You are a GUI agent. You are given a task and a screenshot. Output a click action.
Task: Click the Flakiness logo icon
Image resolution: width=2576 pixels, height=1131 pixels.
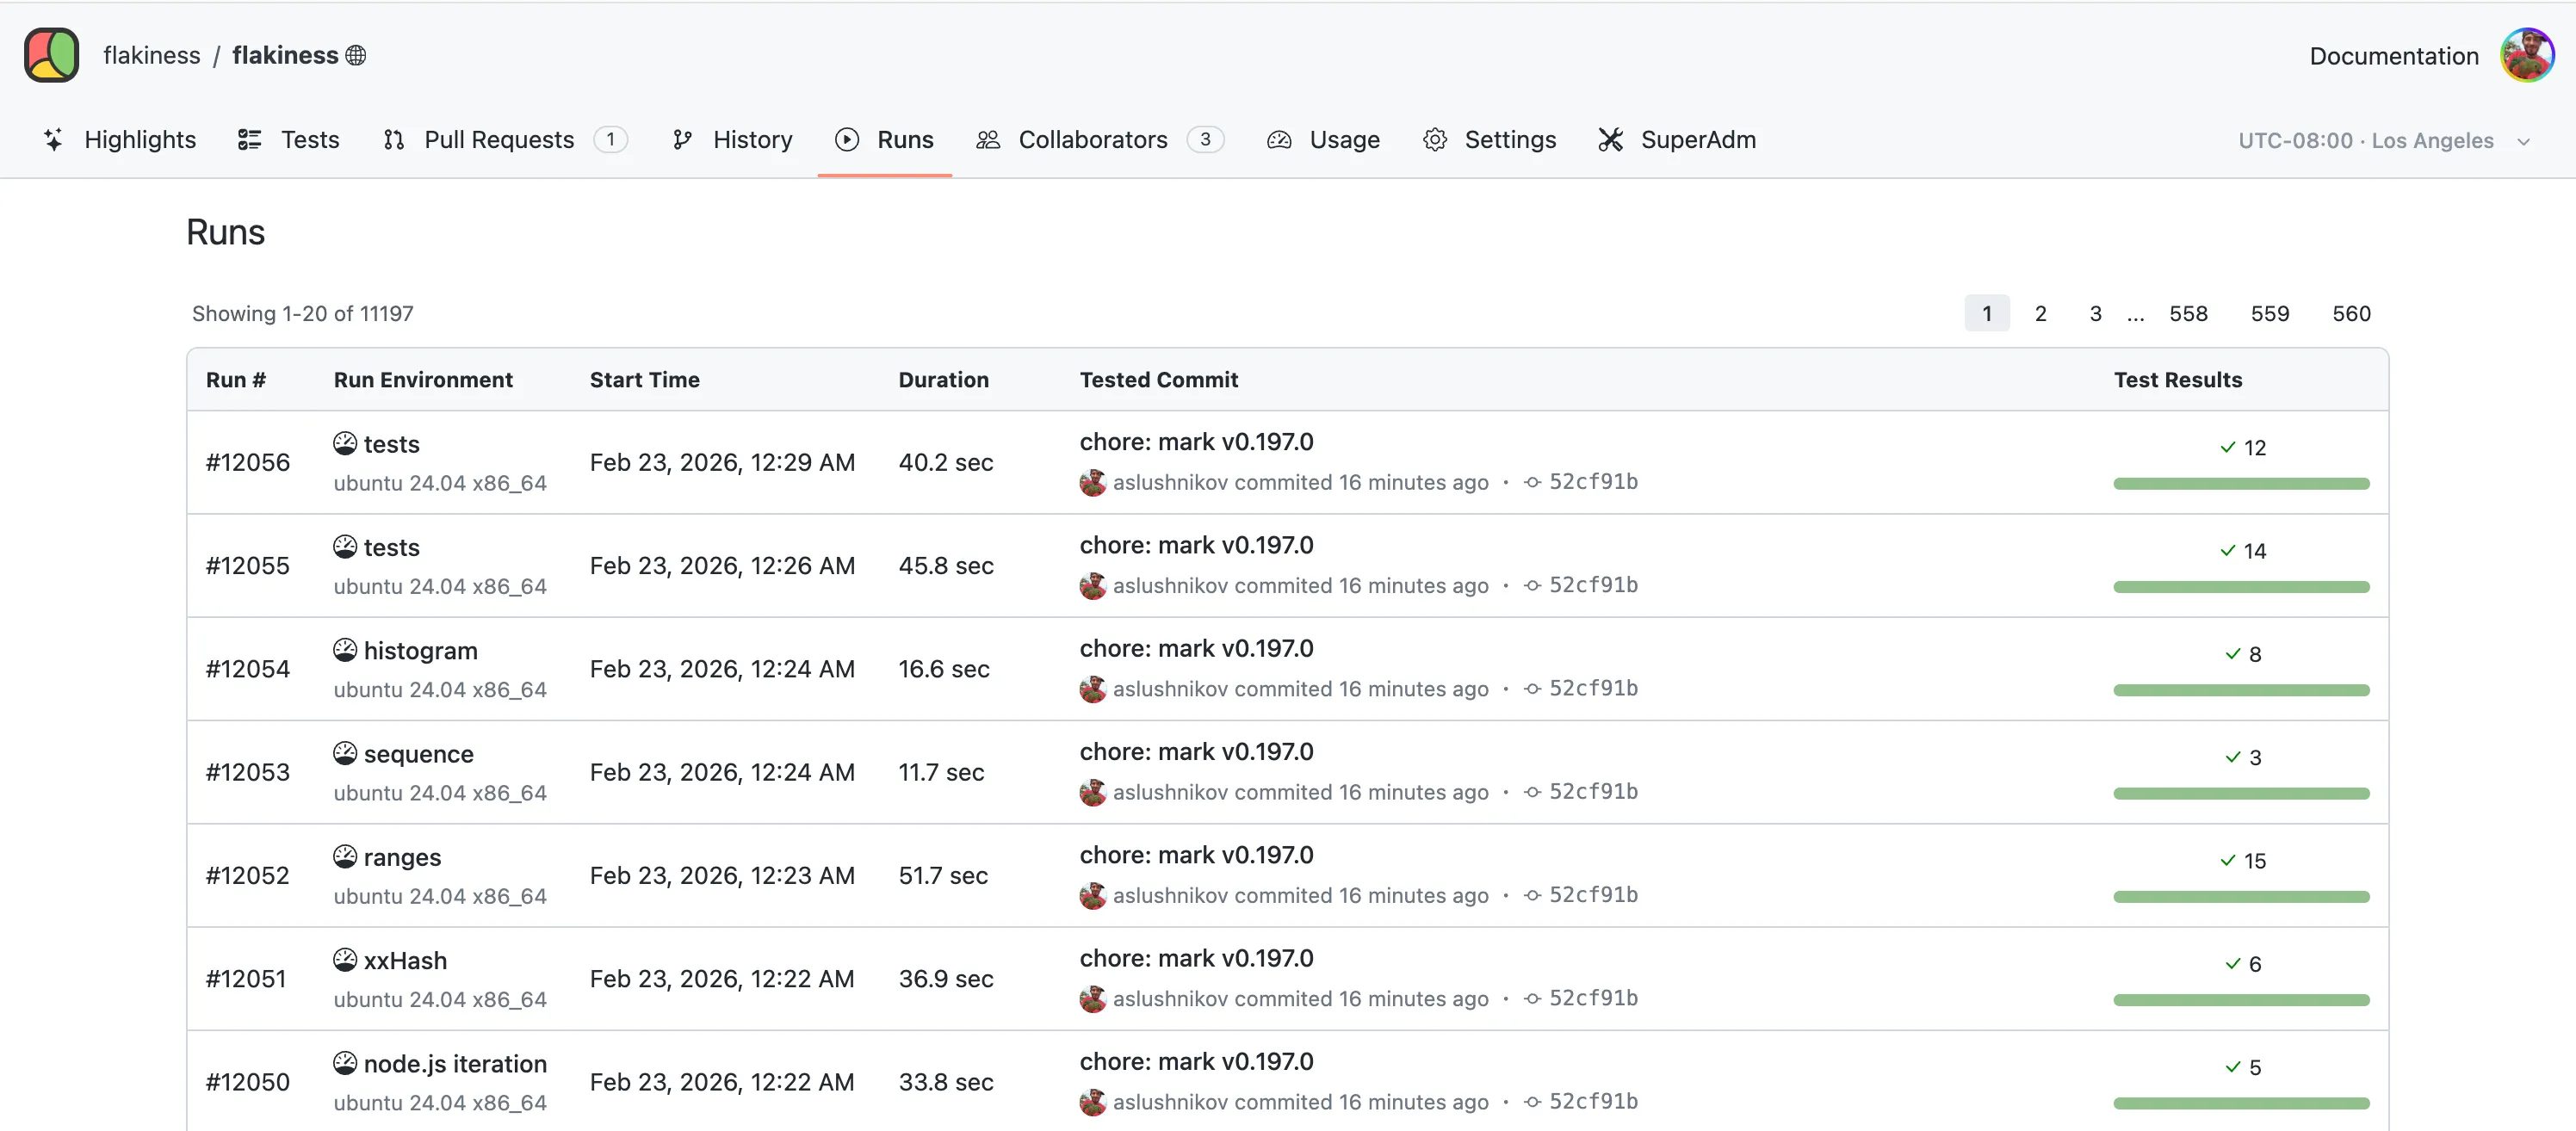52,55
